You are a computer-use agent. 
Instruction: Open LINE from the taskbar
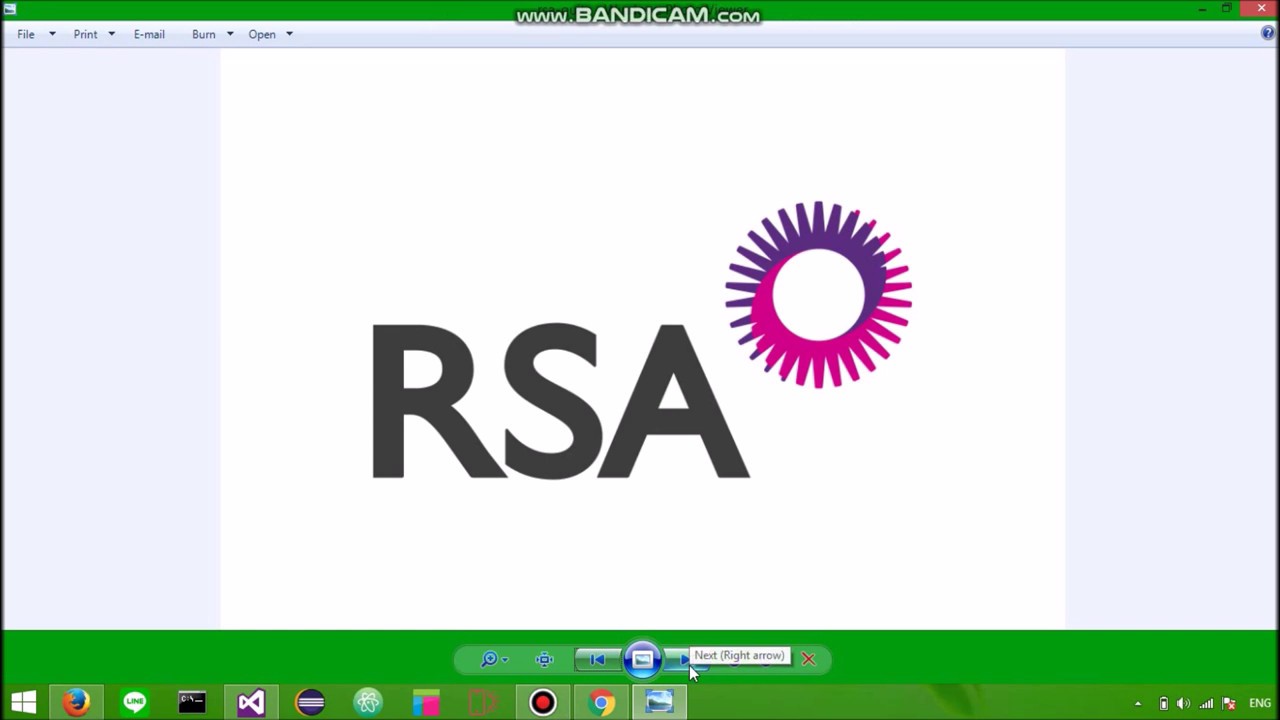coord(134,703)
